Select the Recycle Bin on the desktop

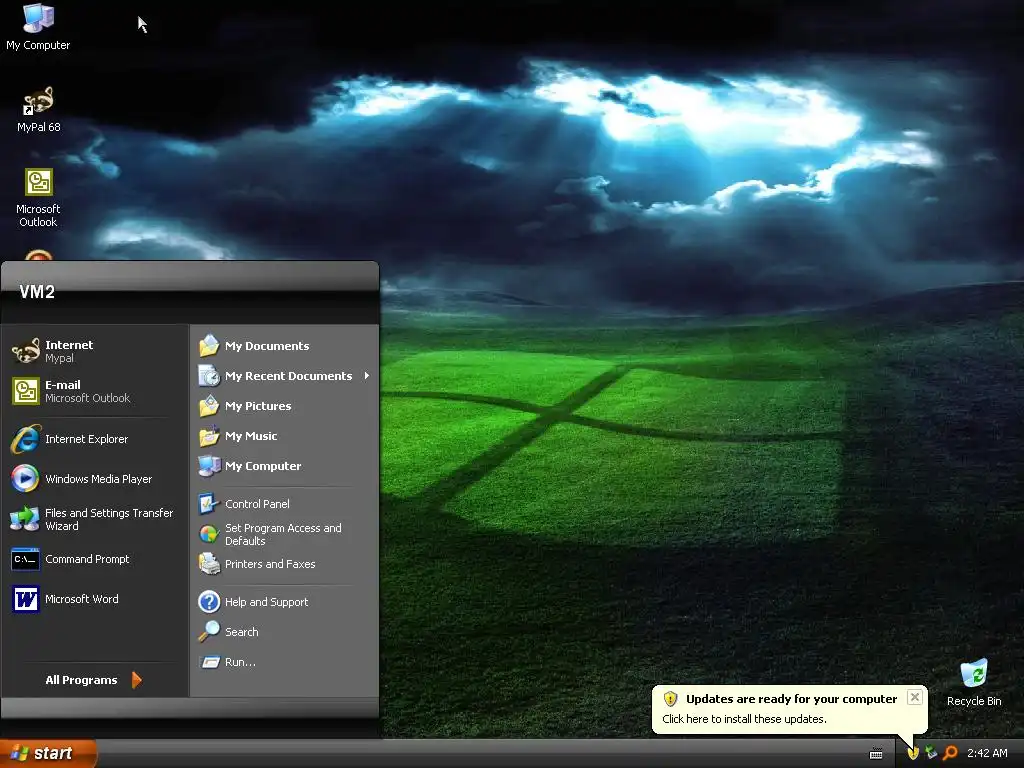(974, 683)
